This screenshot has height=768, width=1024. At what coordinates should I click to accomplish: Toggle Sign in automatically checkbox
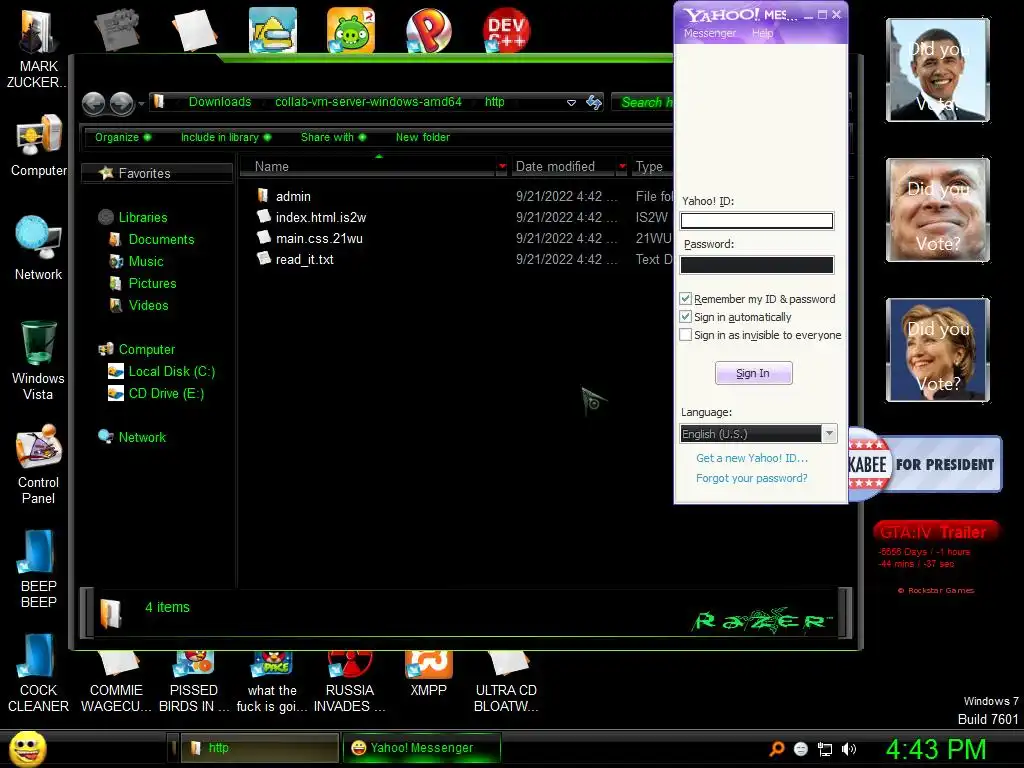tap(685, 317)
